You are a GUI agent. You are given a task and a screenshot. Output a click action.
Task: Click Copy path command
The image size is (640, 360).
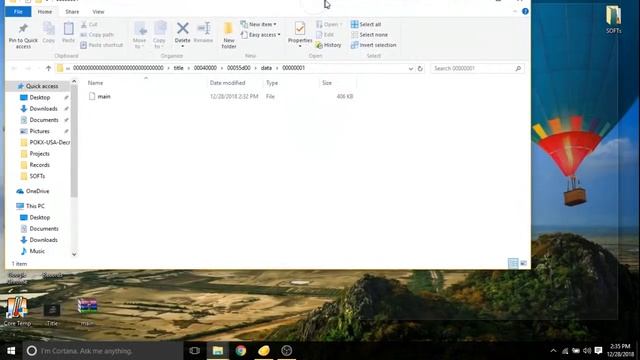coord(97,35)
